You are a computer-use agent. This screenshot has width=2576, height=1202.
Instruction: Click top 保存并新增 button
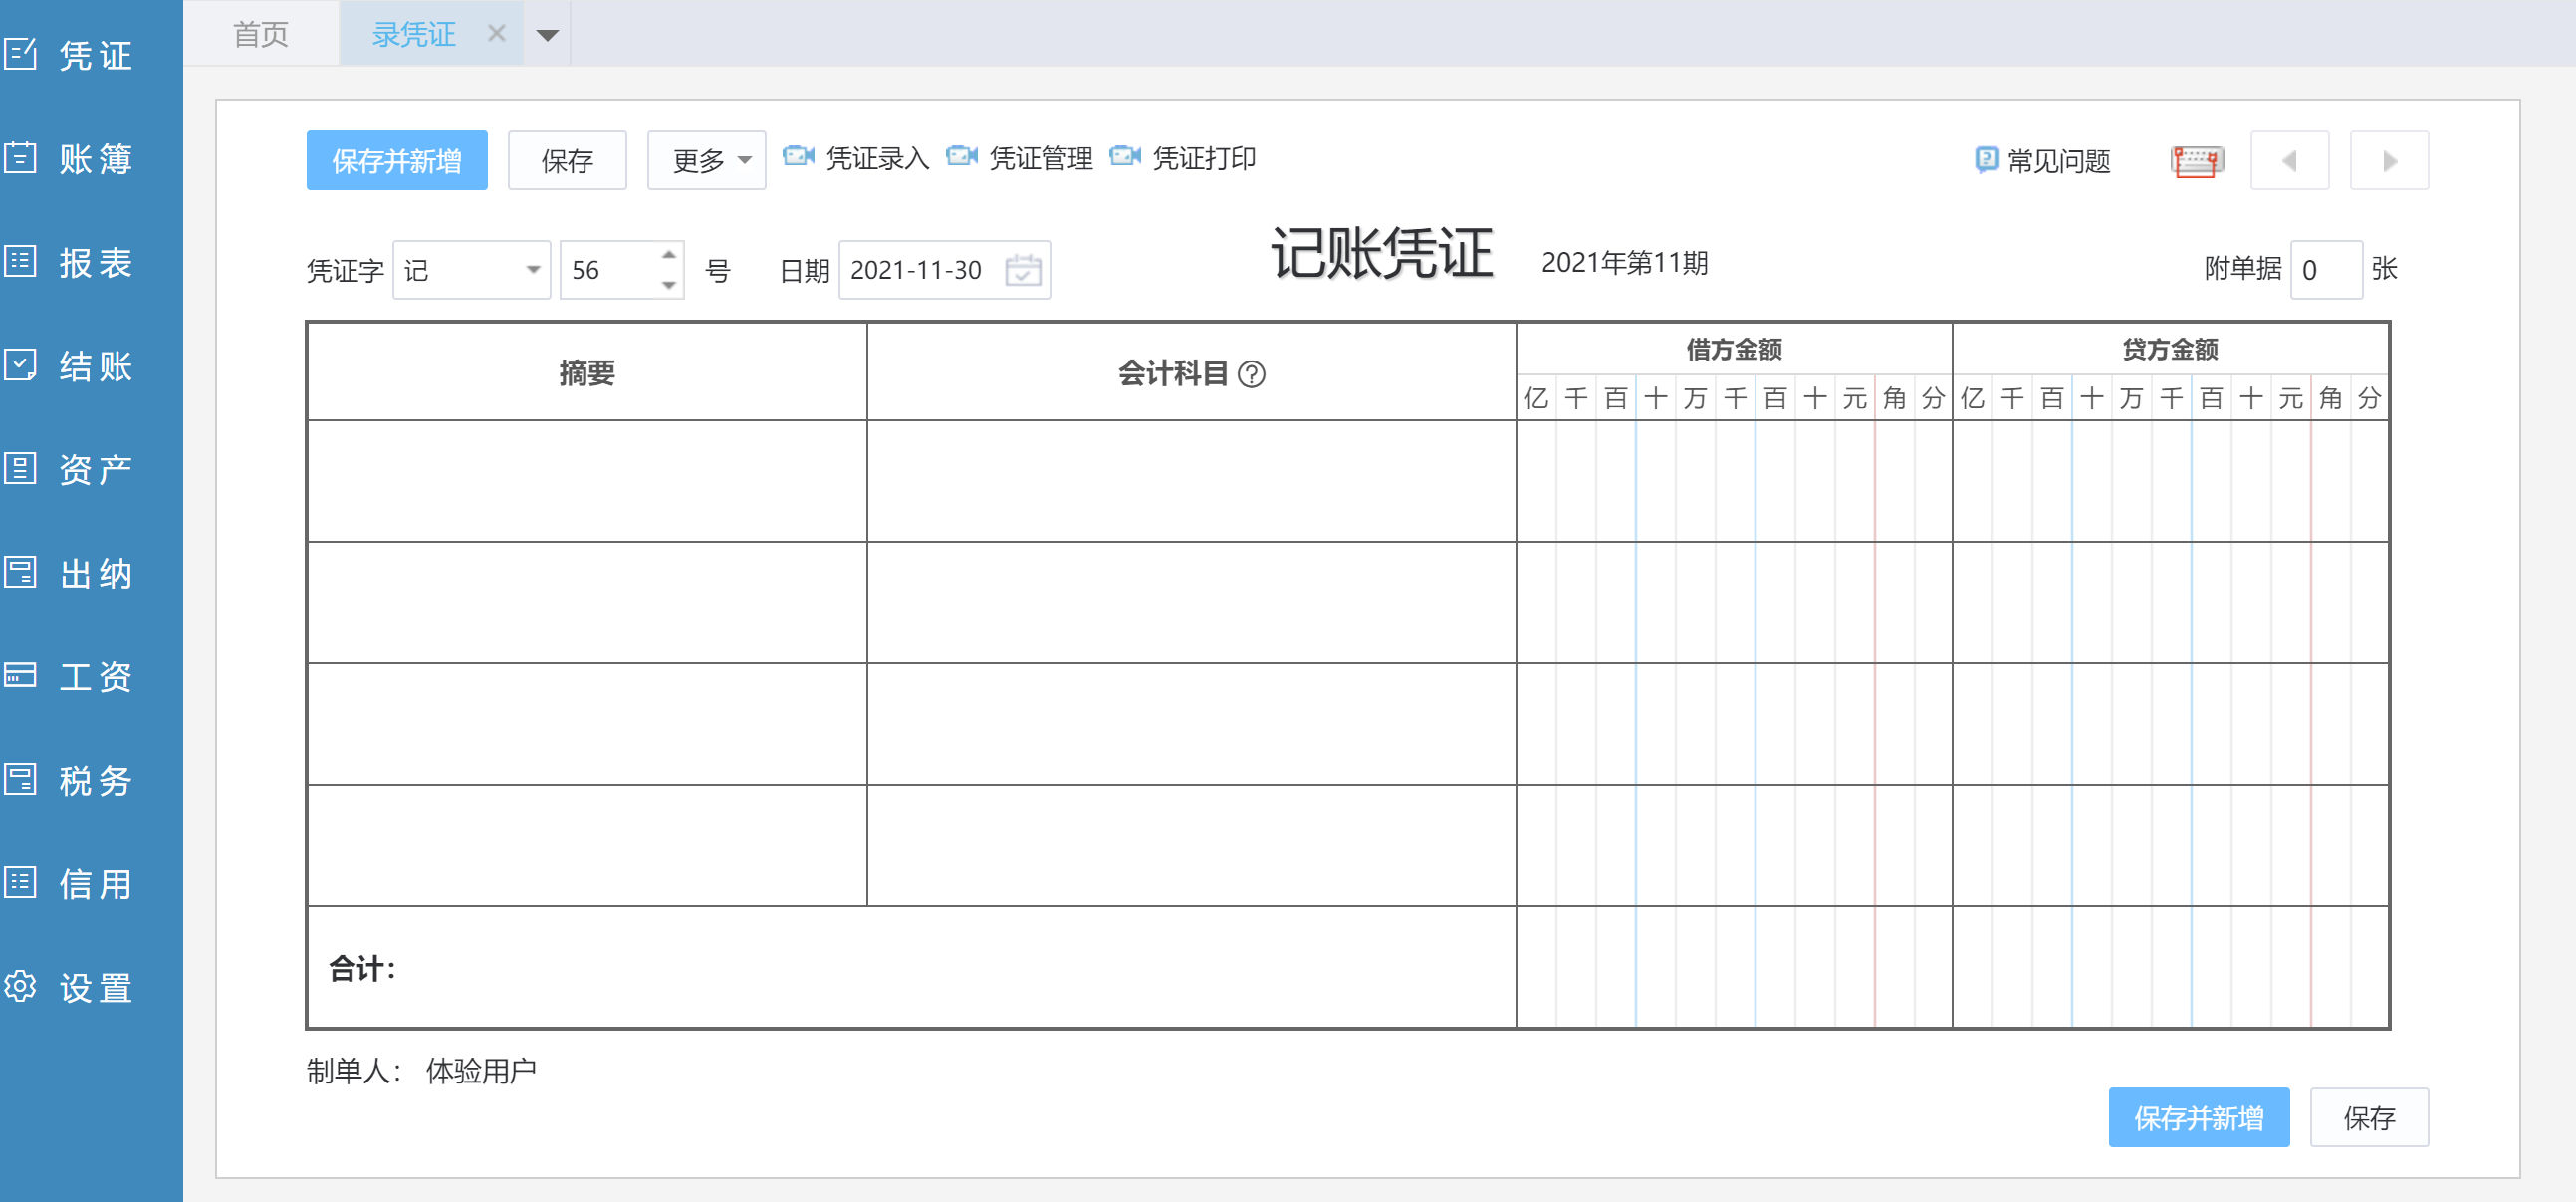coord(396,161)
